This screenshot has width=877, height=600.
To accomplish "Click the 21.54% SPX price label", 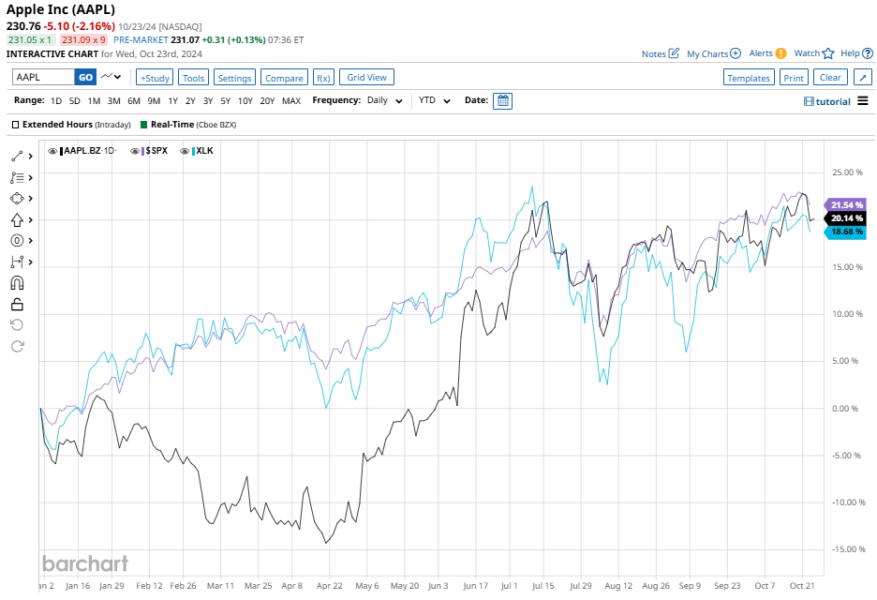I will [x=845, y=205].
